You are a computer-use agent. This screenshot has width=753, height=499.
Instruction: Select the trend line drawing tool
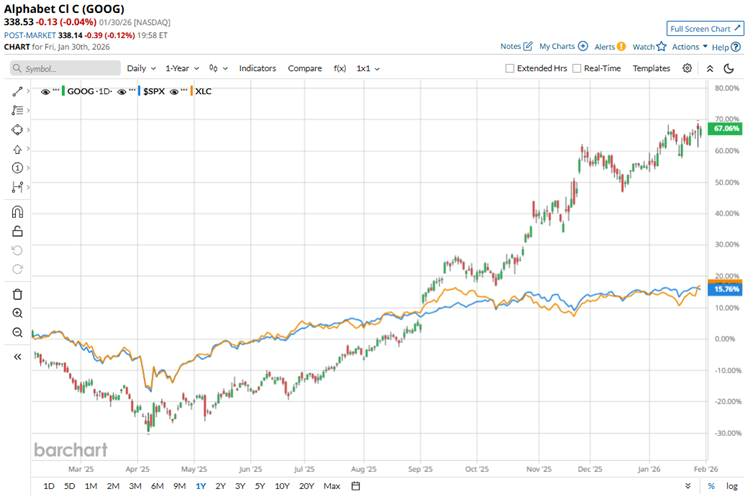pyautogui.click(x=17, y=91)
